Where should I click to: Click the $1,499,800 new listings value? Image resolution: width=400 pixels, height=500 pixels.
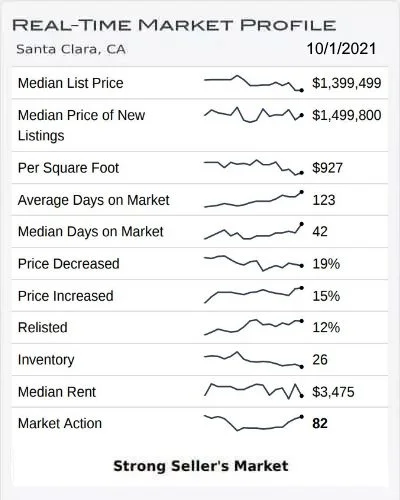click(347, 115)
